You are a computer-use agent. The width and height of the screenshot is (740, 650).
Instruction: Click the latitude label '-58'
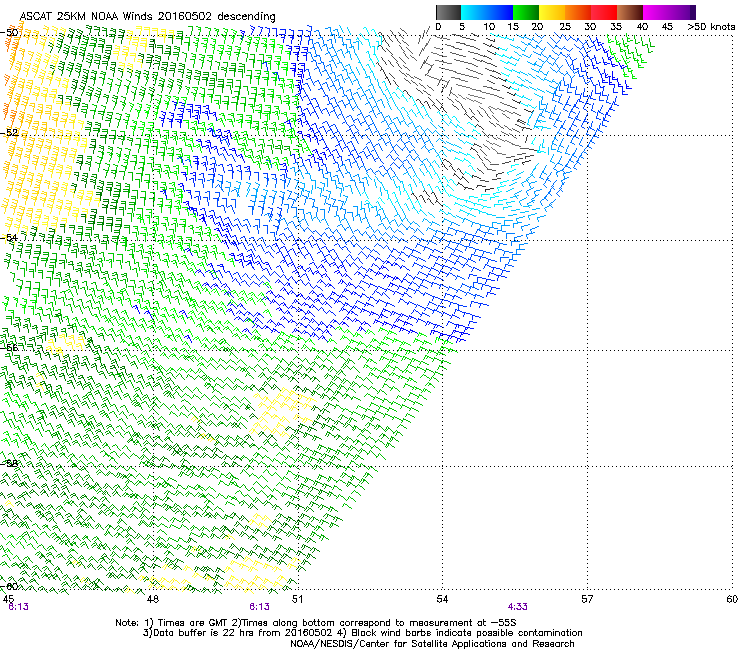[x=9, y=463]
